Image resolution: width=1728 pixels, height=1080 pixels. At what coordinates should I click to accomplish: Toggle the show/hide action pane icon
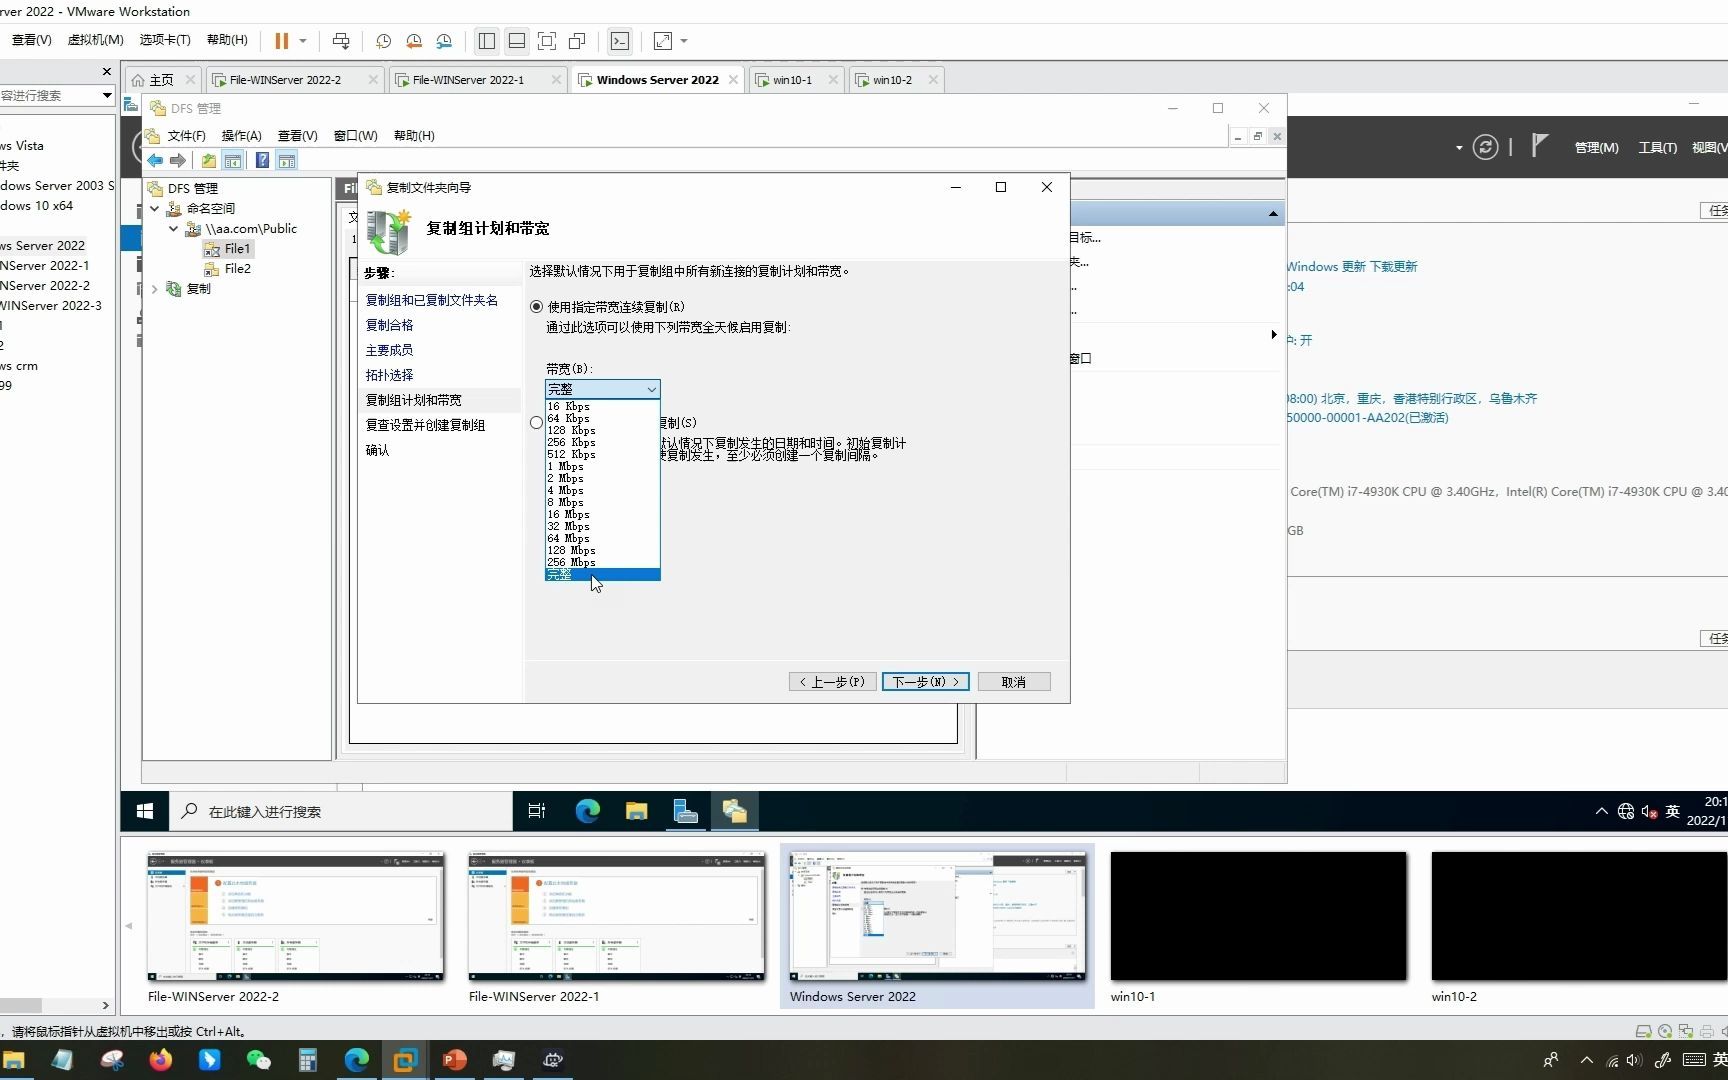(287, 161)
